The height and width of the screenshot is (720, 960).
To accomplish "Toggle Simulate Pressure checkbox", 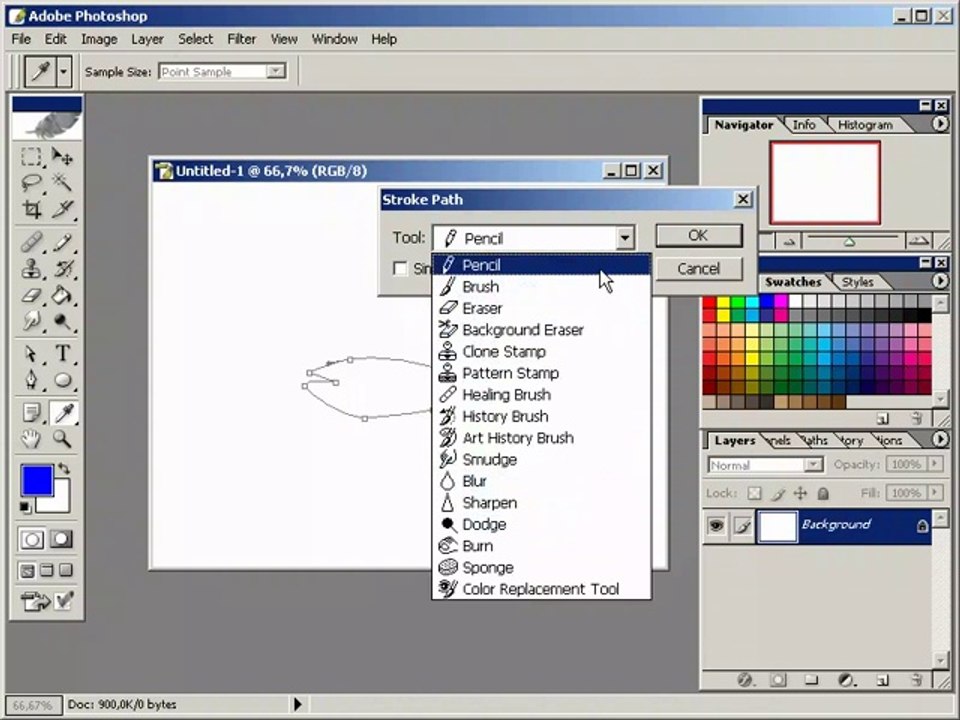I will coord(400,268).
